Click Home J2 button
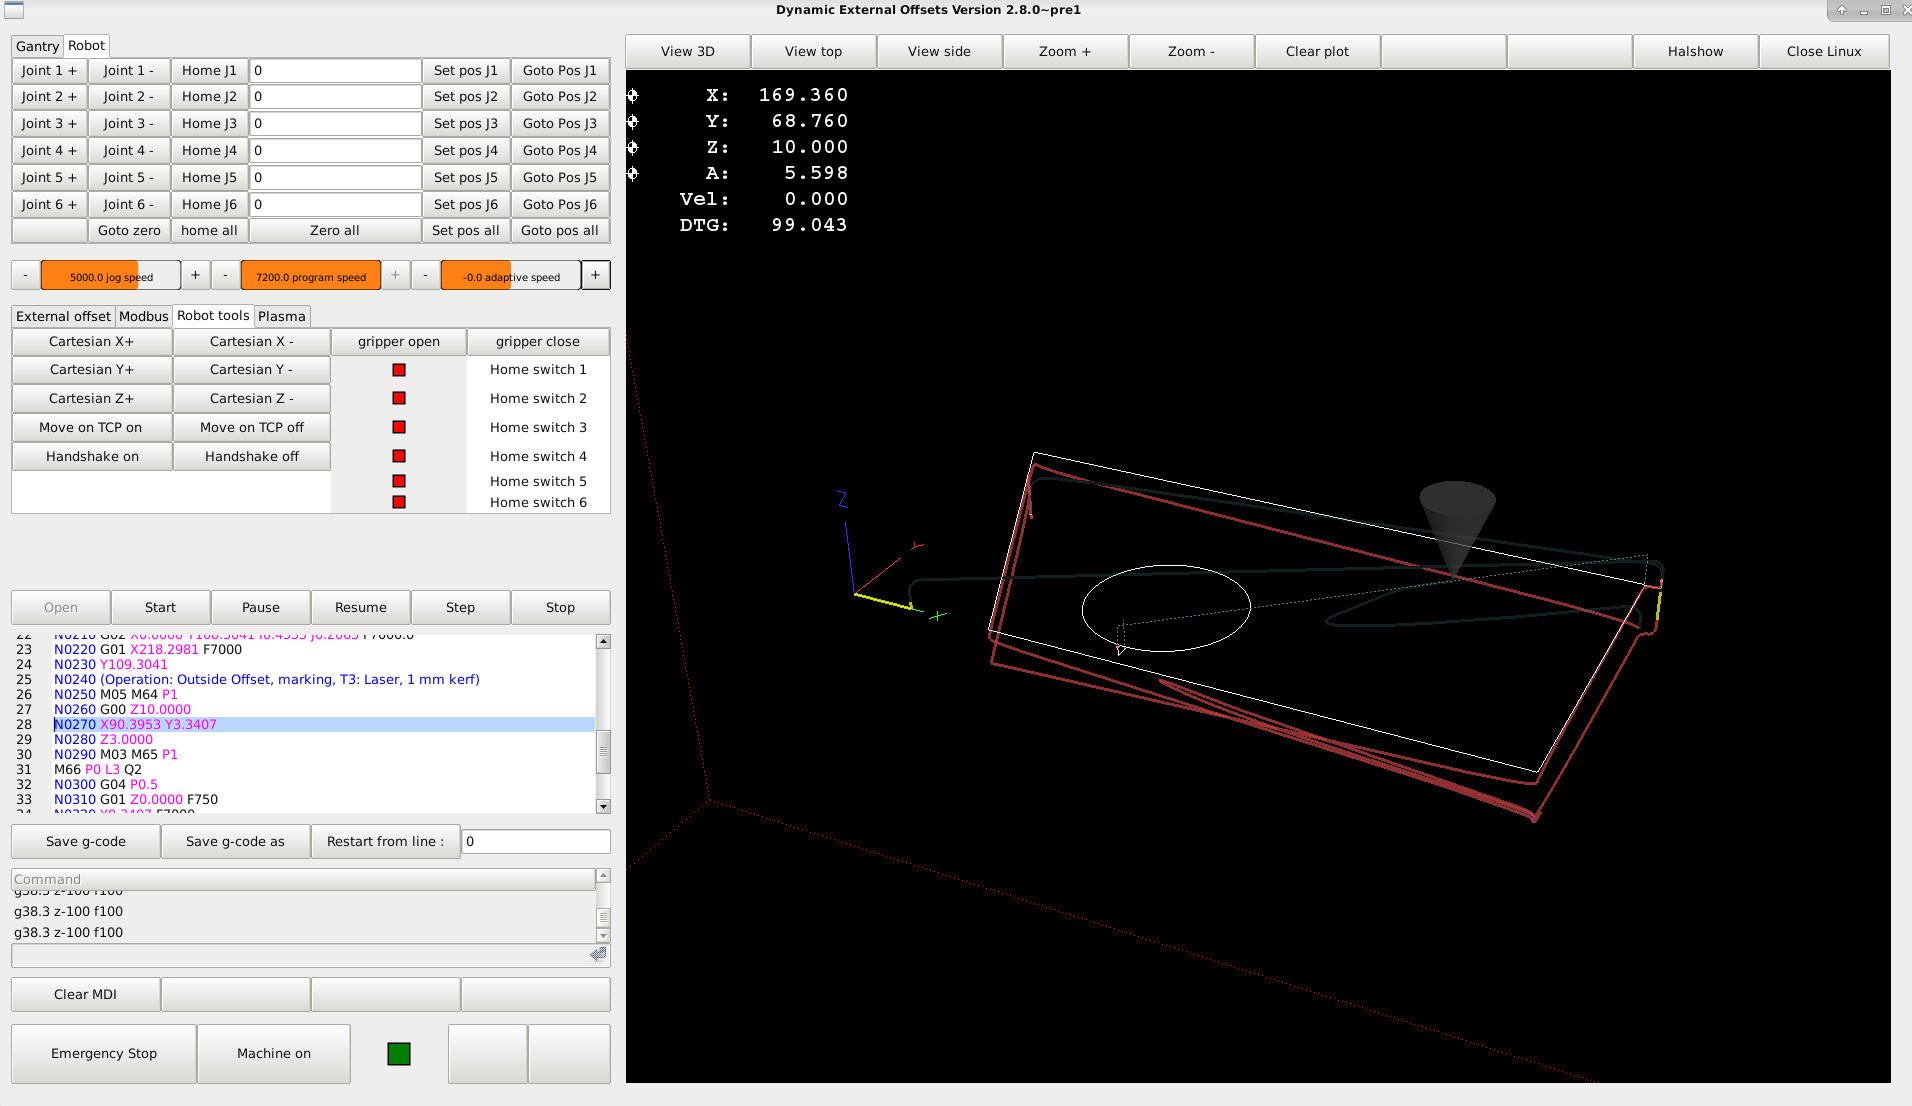 click(x=209, y=96)
